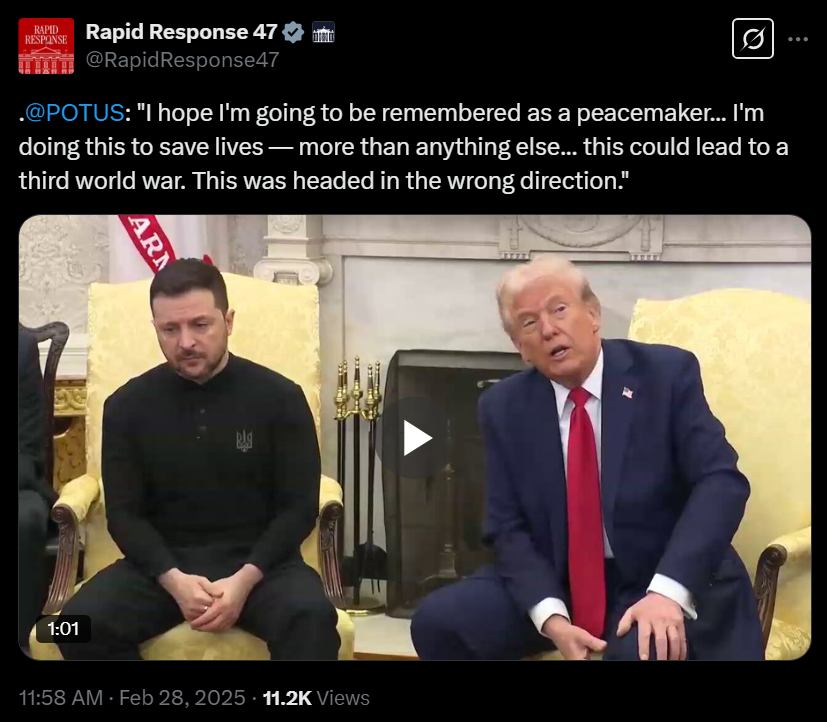Viewport: 827px width, 722px height.
Task: Click the Views label
Action: click(343, 698)
